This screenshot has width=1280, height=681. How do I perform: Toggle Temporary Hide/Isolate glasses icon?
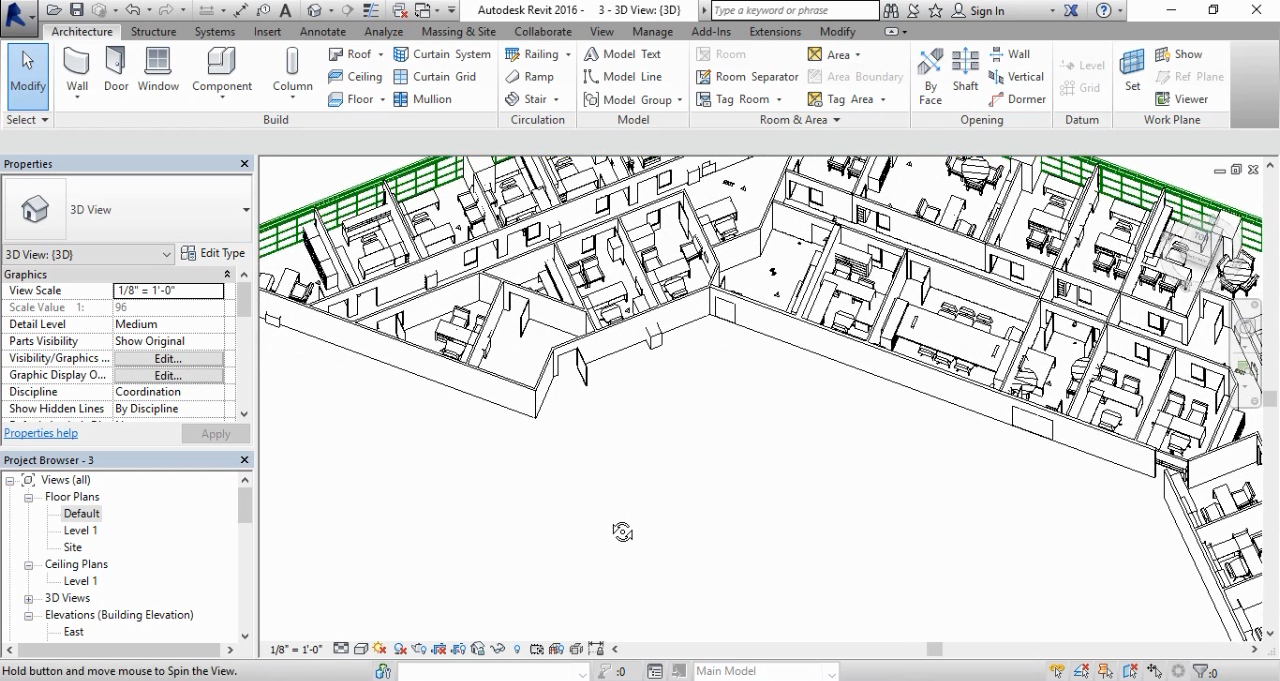(x=497, y=649)
